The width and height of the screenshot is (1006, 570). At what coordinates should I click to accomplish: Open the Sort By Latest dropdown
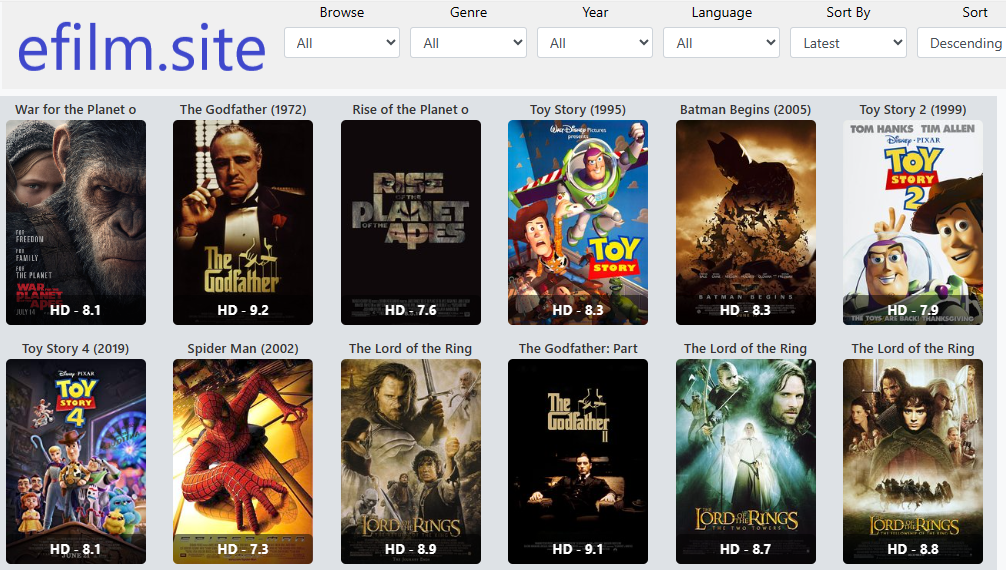tap(848, 43)
